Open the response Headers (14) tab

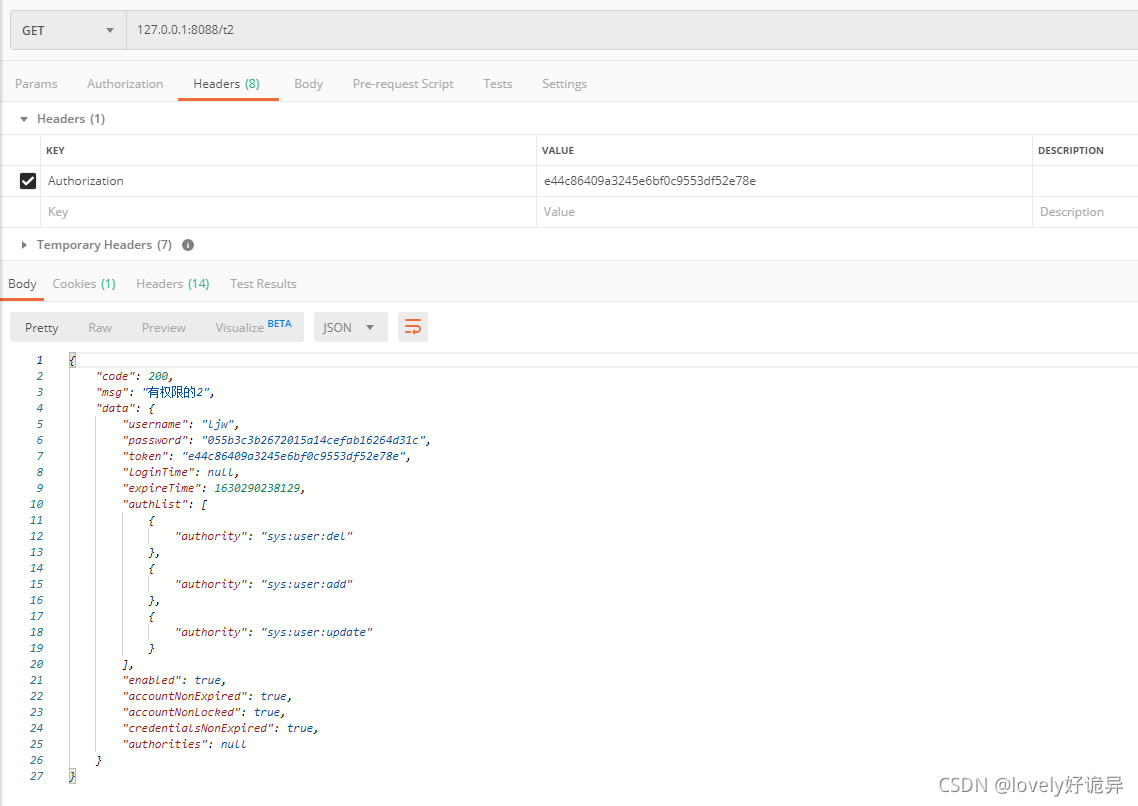tap(173, 284)
